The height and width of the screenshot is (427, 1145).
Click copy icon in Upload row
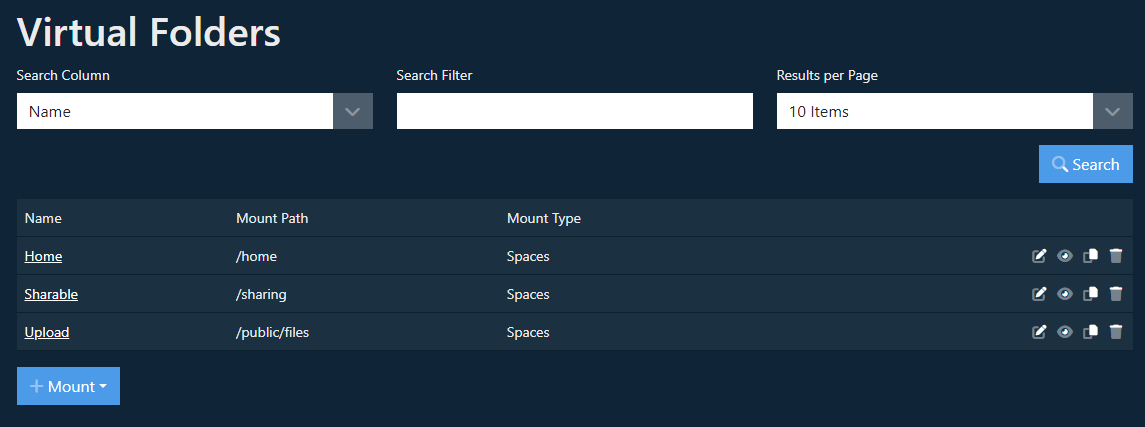click(x=1090, y=331)
